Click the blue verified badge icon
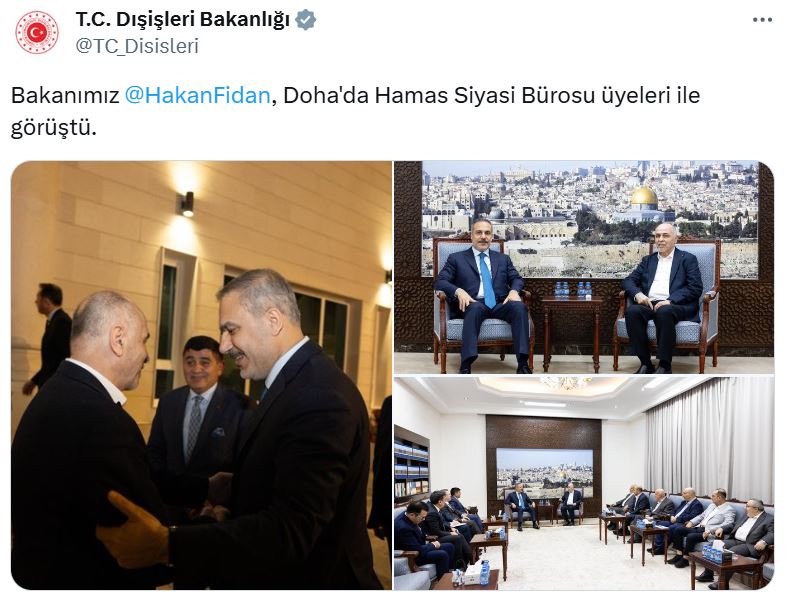 pyautogui.click(x=306, y=20)
